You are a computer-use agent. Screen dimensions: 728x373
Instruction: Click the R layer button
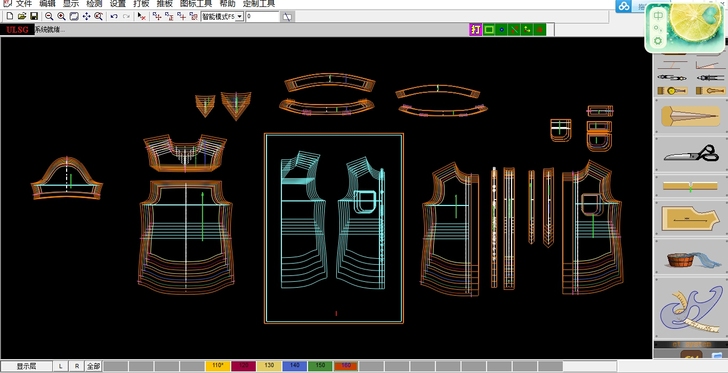pos(77,366)
